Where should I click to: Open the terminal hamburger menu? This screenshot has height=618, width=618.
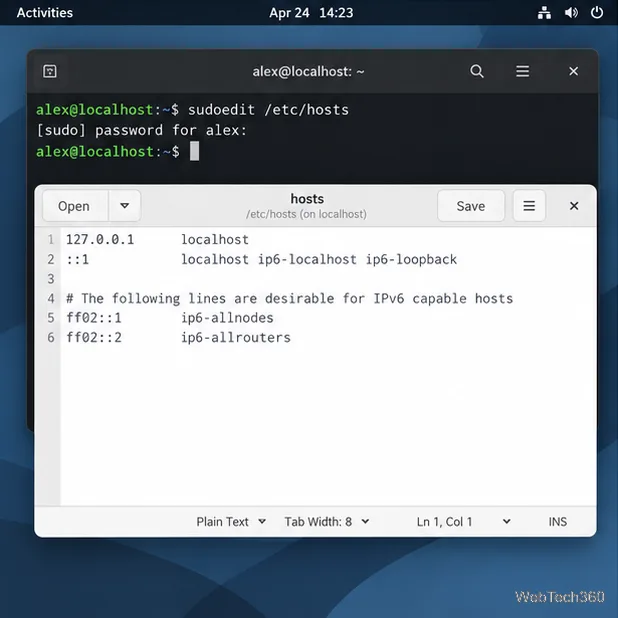(x=522, y=71)
